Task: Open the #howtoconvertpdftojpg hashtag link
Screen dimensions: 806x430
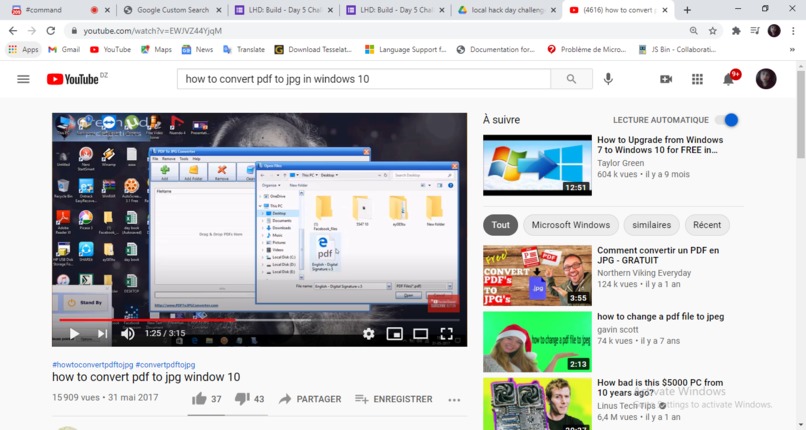Action: tap(93, 364)
